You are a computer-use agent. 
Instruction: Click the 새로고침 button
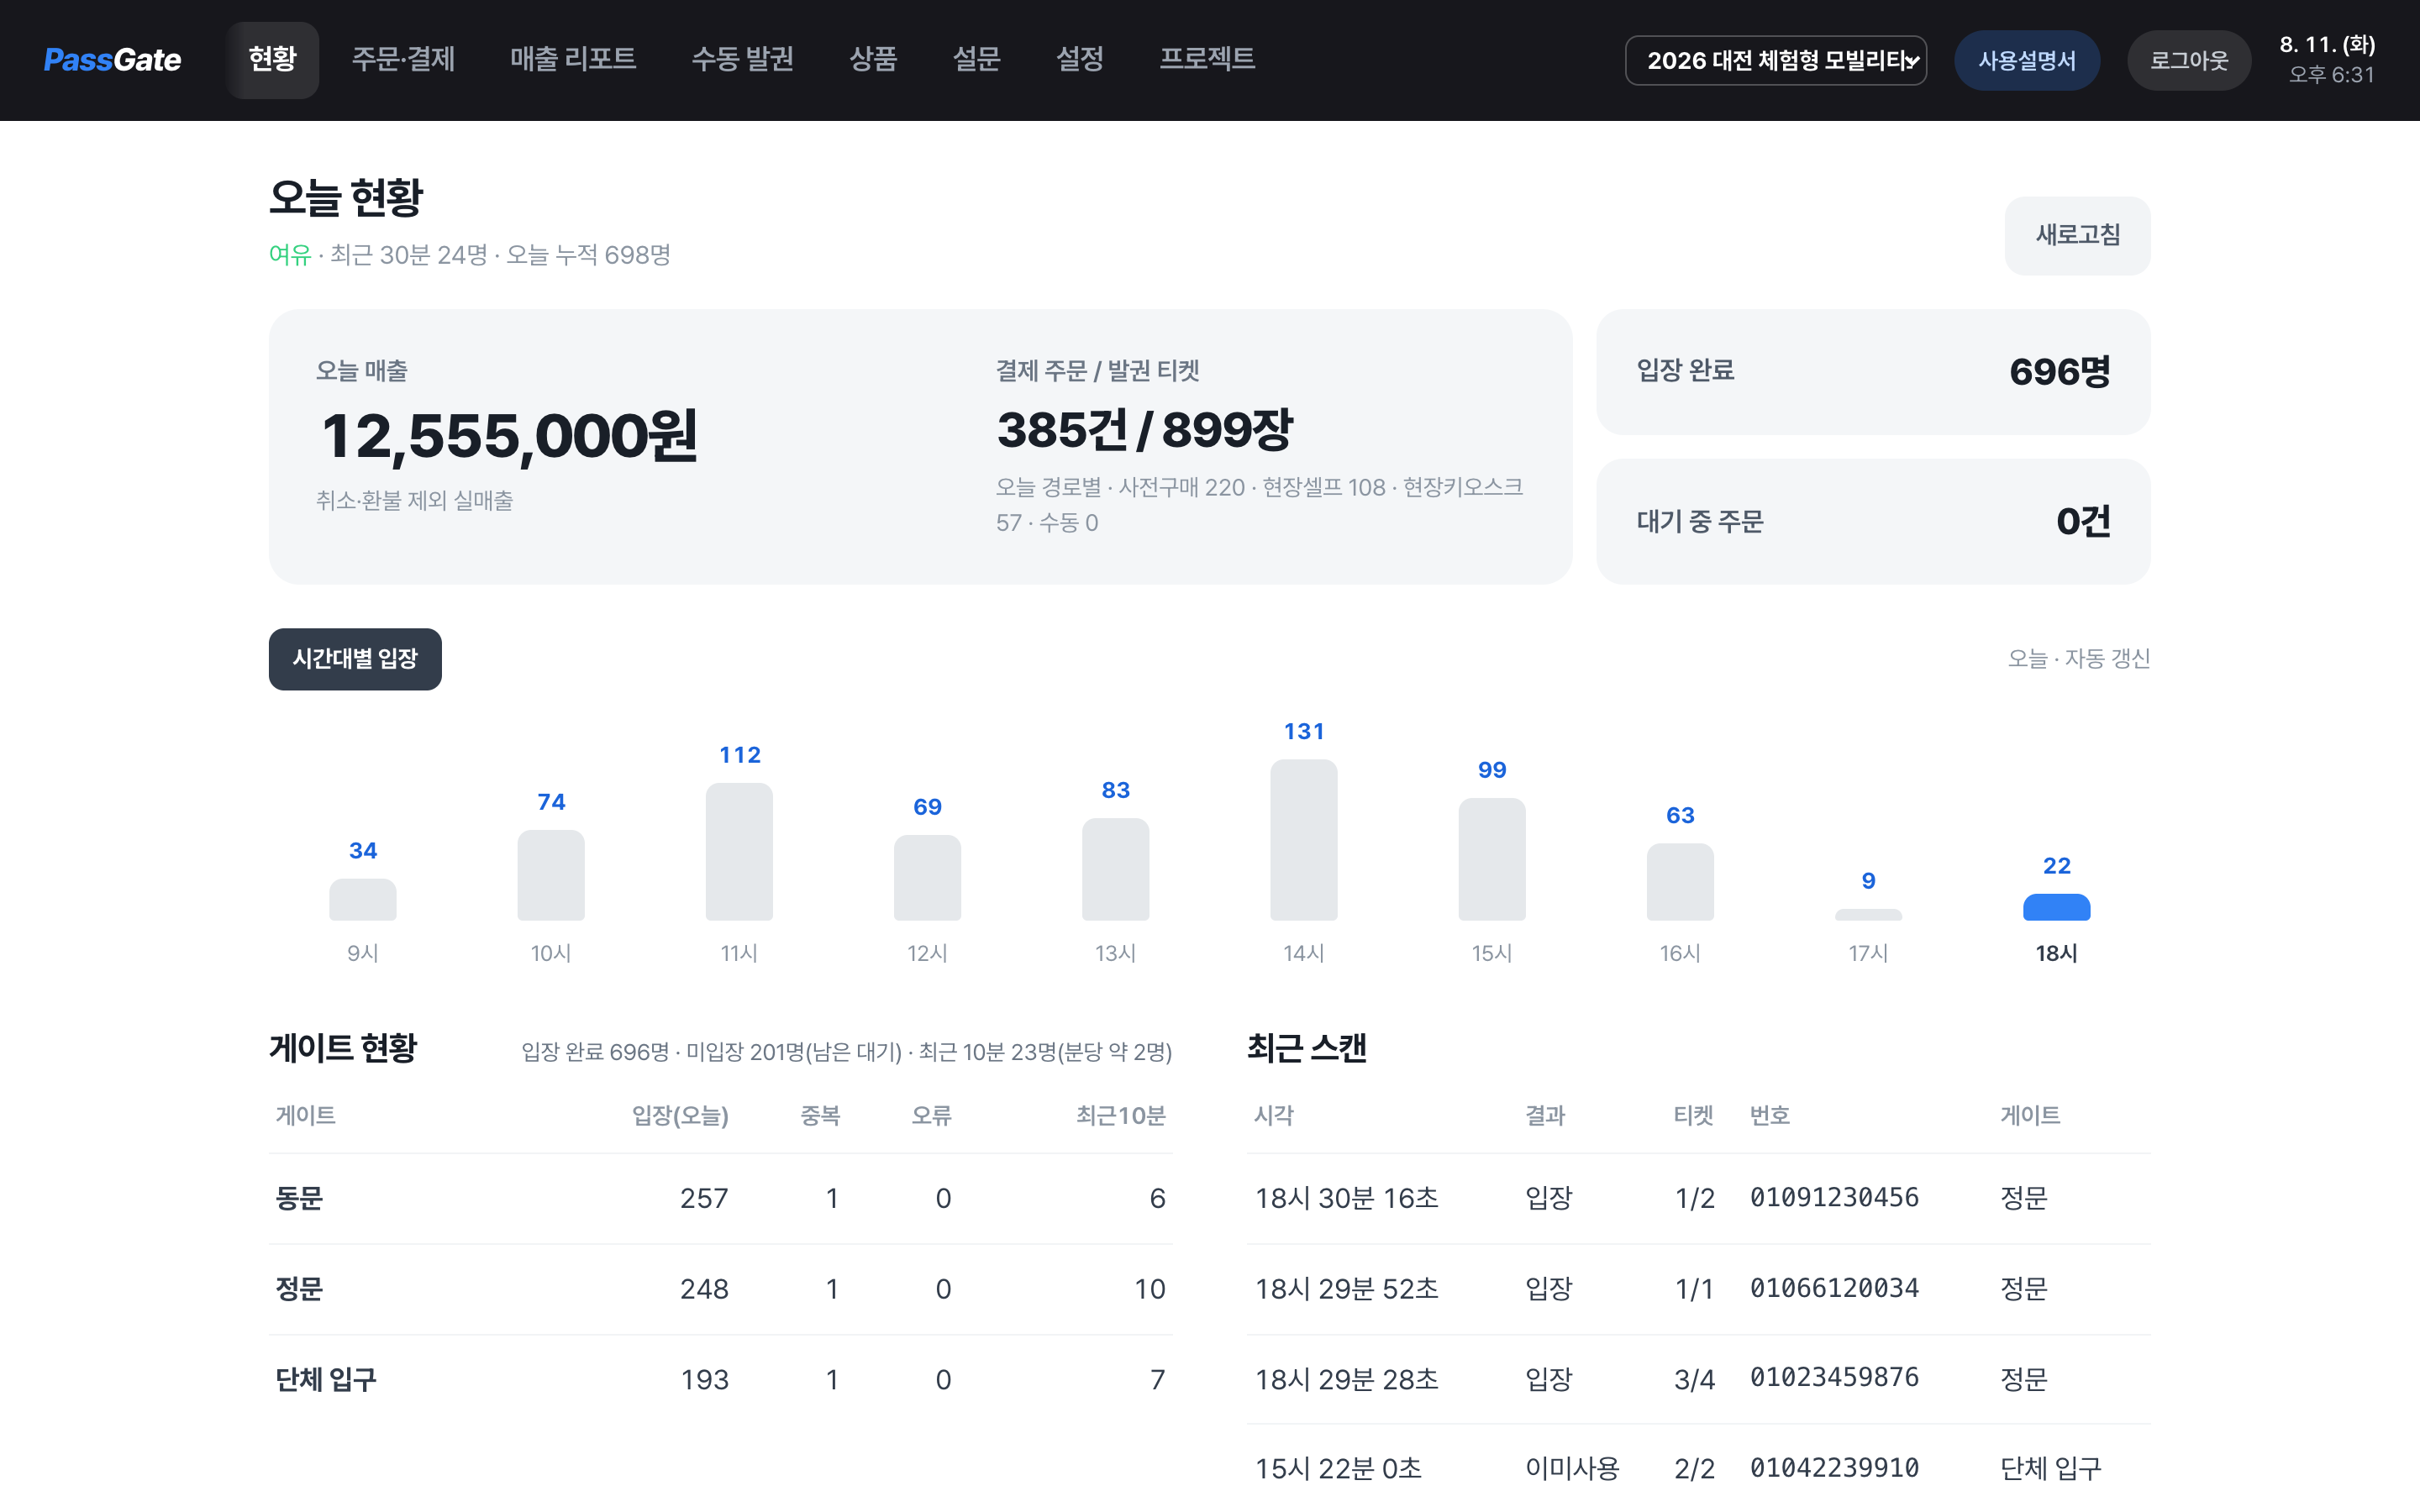tap(2077, 235)
